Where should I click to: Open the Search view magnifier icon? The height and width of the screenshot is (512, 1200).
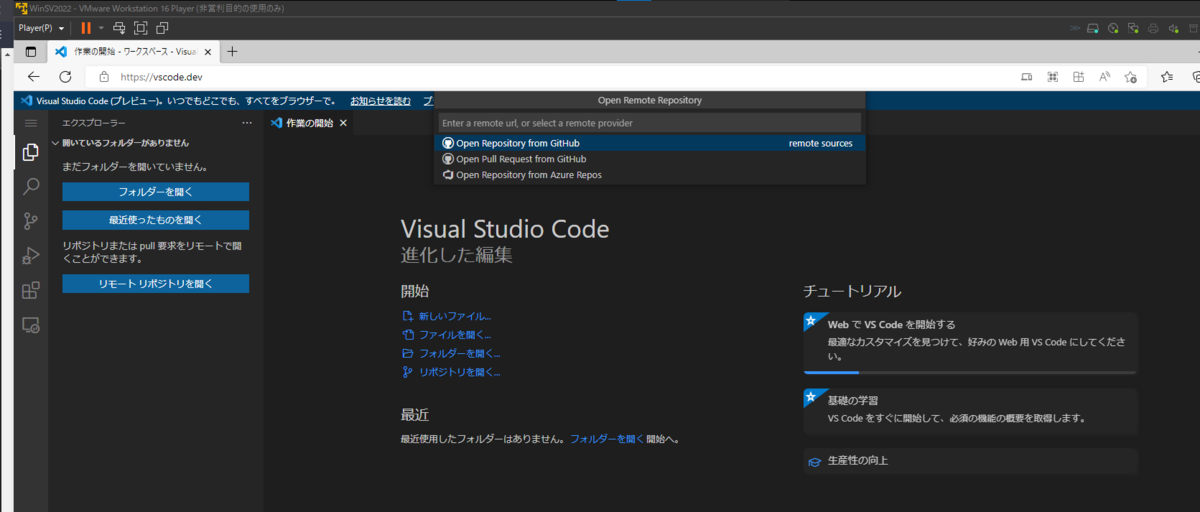(30, 187)
